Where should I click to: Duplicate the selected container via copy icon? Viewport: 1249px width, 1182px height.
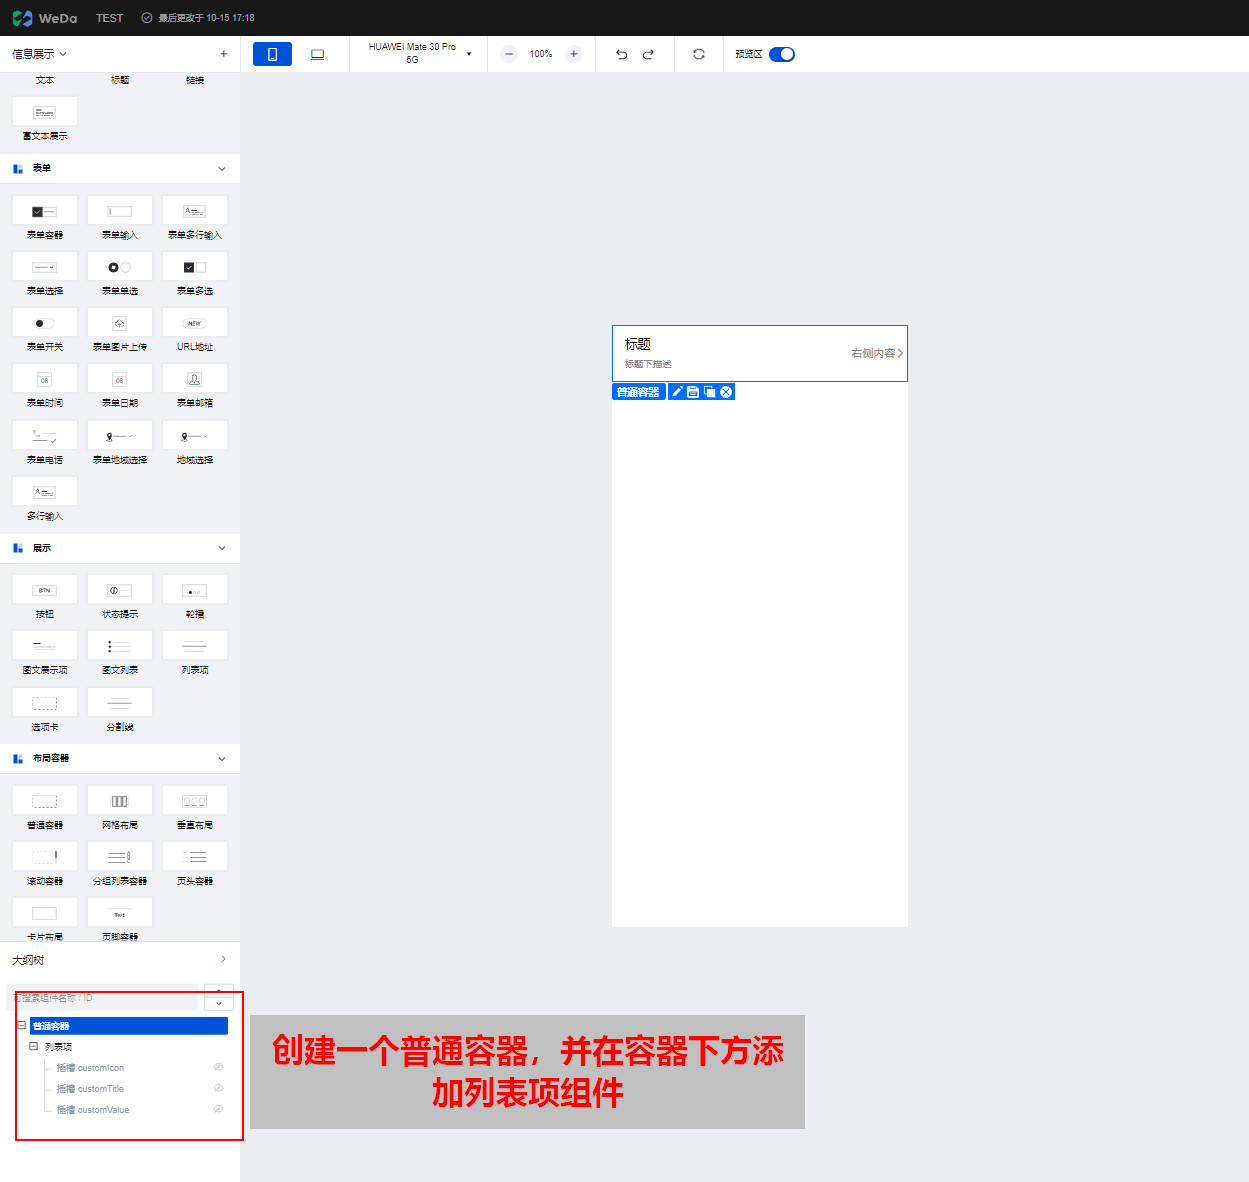point(710,392)
